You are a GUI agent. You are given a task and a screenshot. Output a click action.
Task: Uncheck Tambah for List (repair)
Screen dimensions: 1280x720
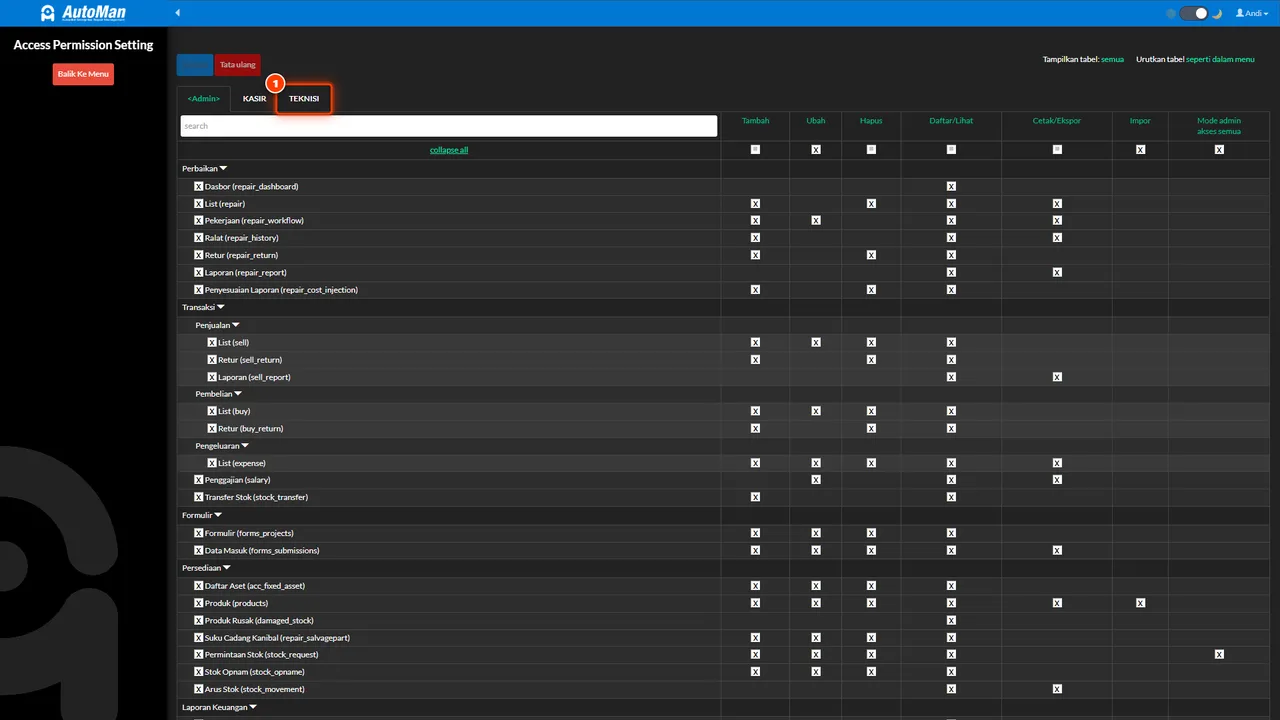coord(755,204)
